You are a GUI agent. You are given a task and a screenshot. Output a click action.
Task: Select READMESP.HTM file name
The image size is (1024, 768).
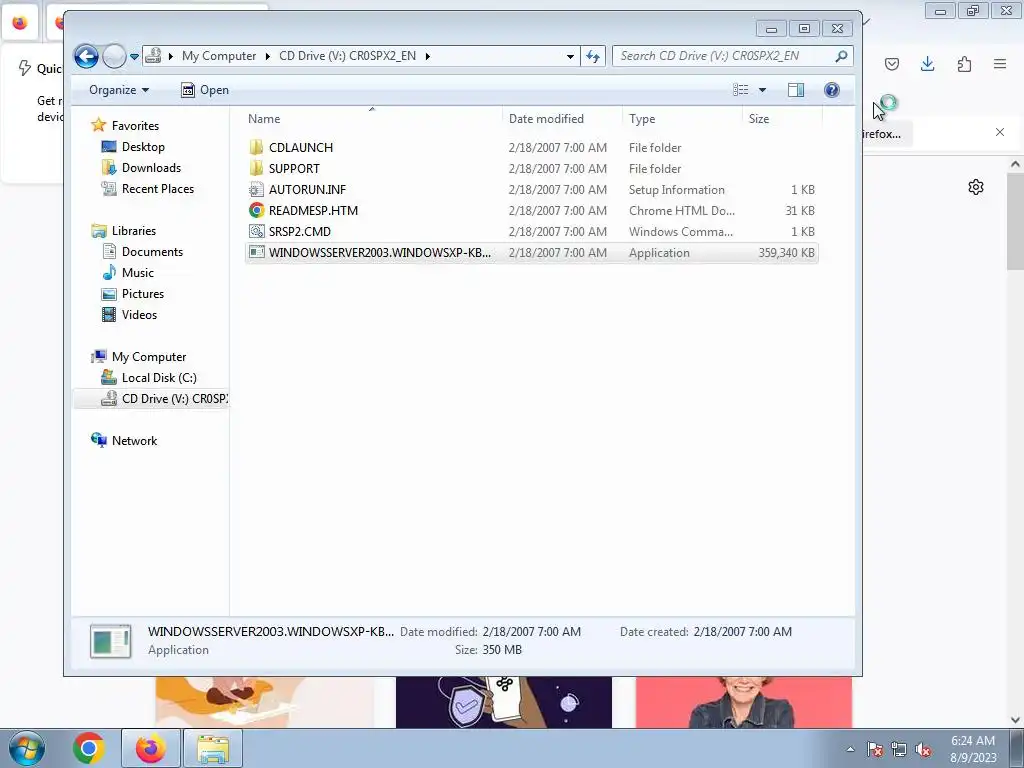[x=313, y=210]
